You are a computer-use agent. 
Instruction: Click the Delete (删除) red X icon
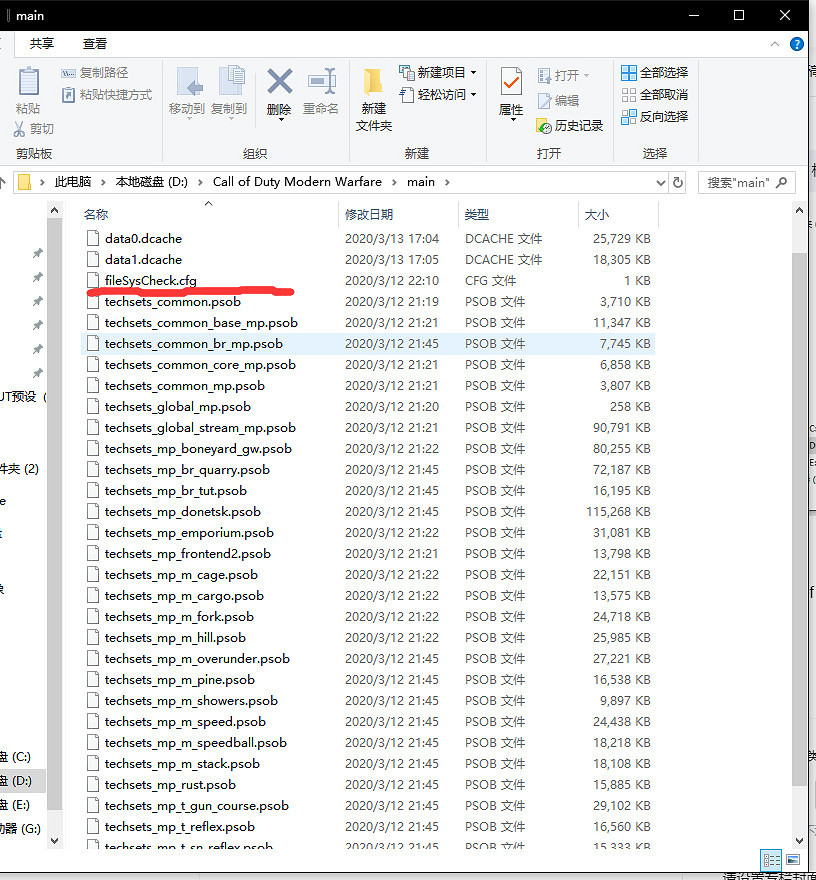pos(279,82)
